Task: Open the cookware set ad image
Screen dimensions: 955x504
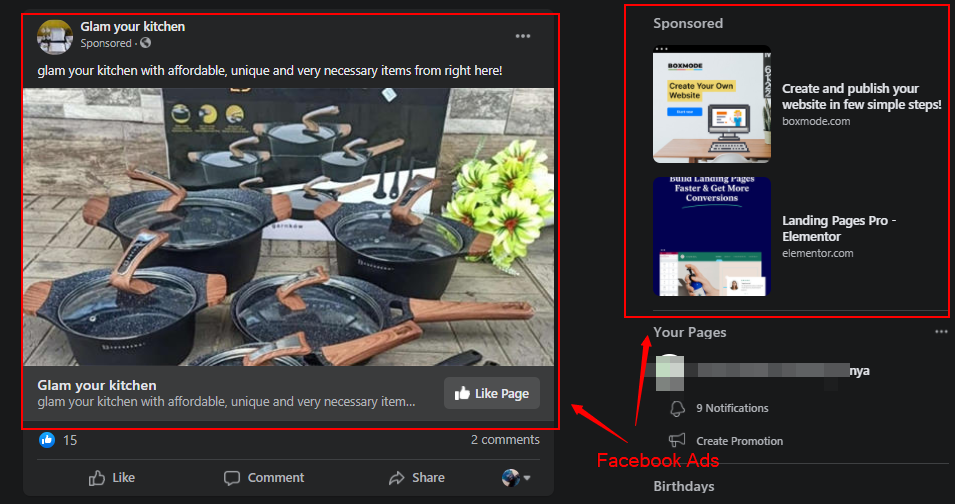Action: (288, 227)
